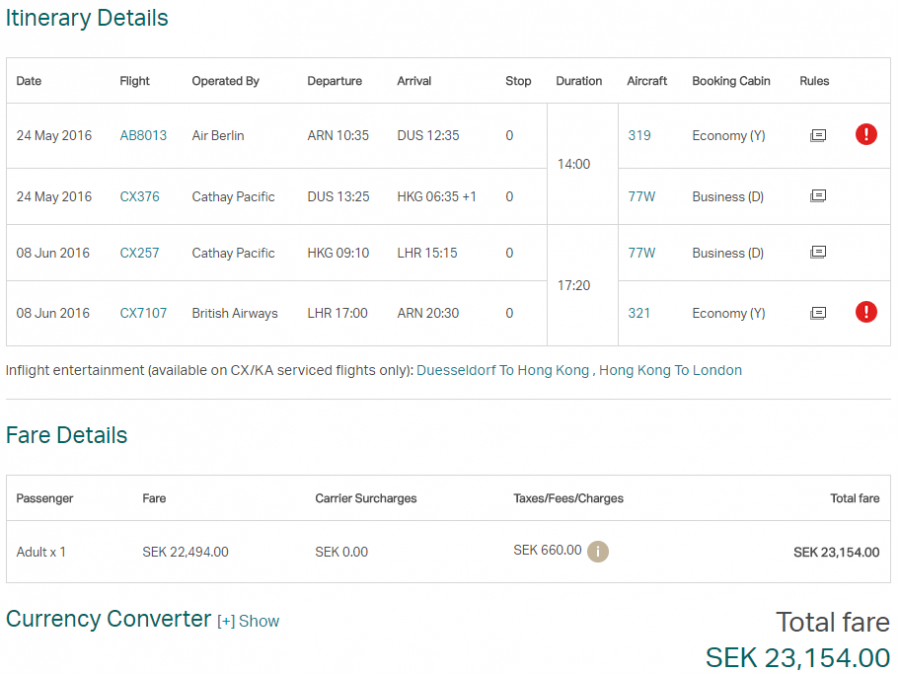Open fare rules icon for flight AB8013

(x=817, y=135)
